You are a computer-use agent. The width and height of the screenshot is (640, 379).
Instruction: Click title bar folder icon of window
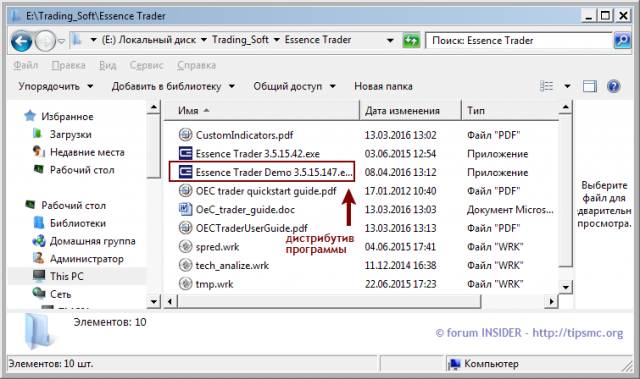pos(16,16)
